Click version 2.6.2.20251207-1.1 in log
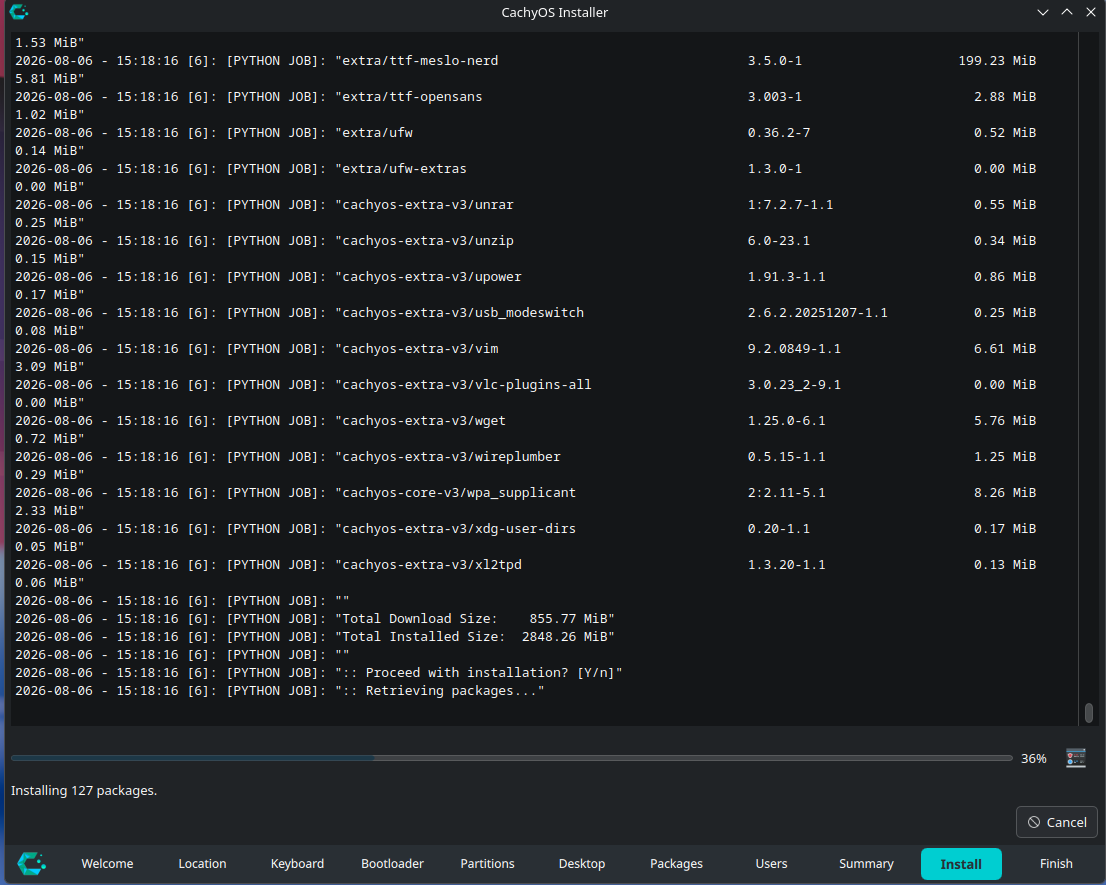The height and width of the screenshot is (885, 1106). [x=818, y=312]
